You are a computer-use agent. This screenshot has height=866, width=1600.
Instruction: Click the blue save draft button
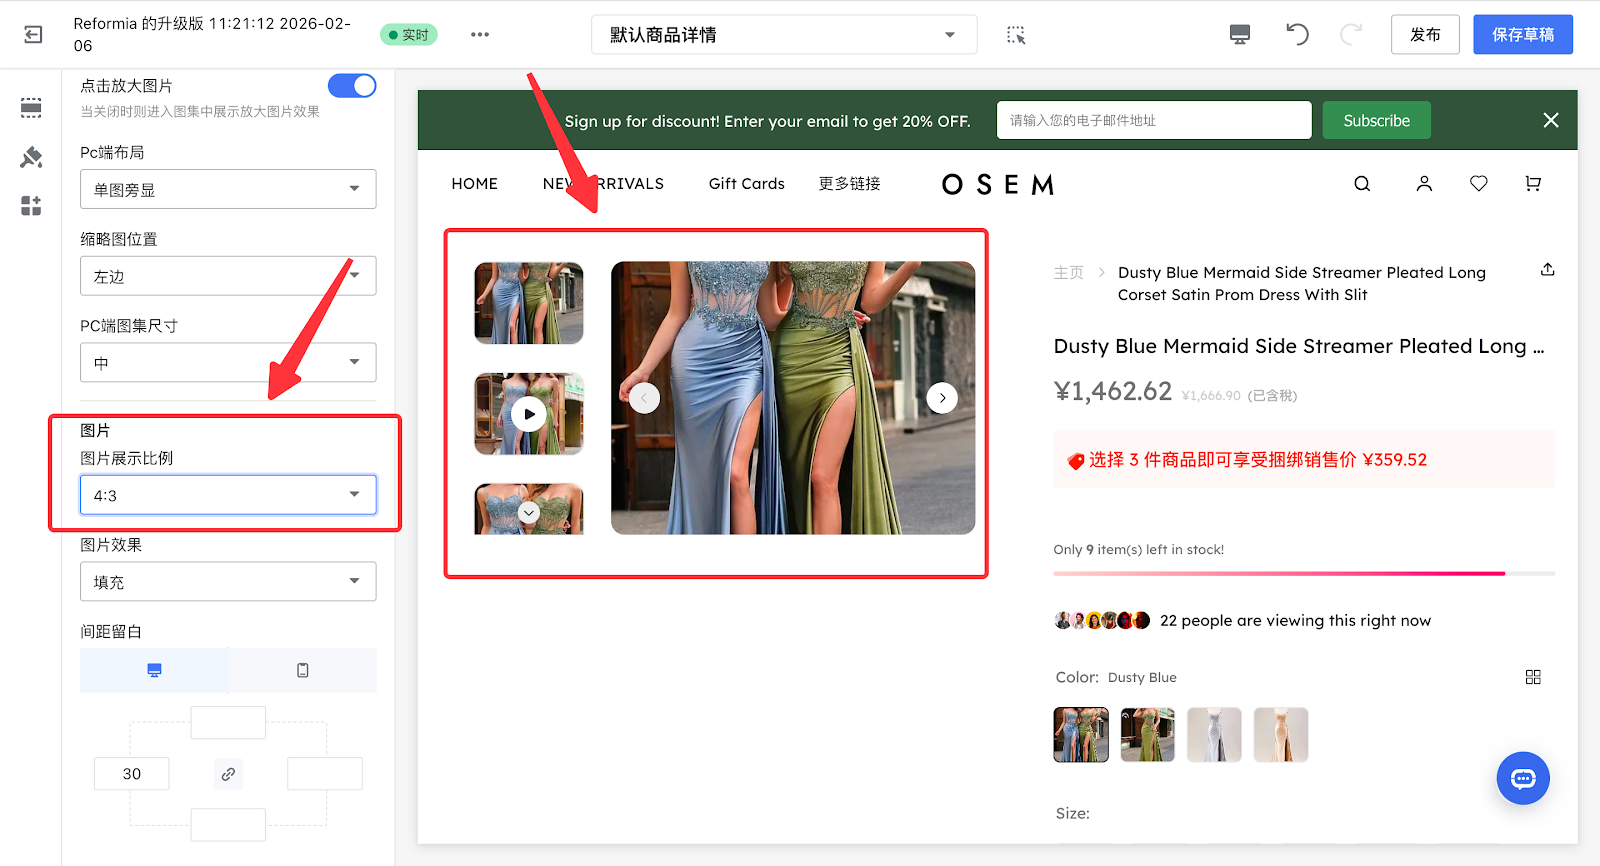pyautogui.click(x=1522, y=35)
